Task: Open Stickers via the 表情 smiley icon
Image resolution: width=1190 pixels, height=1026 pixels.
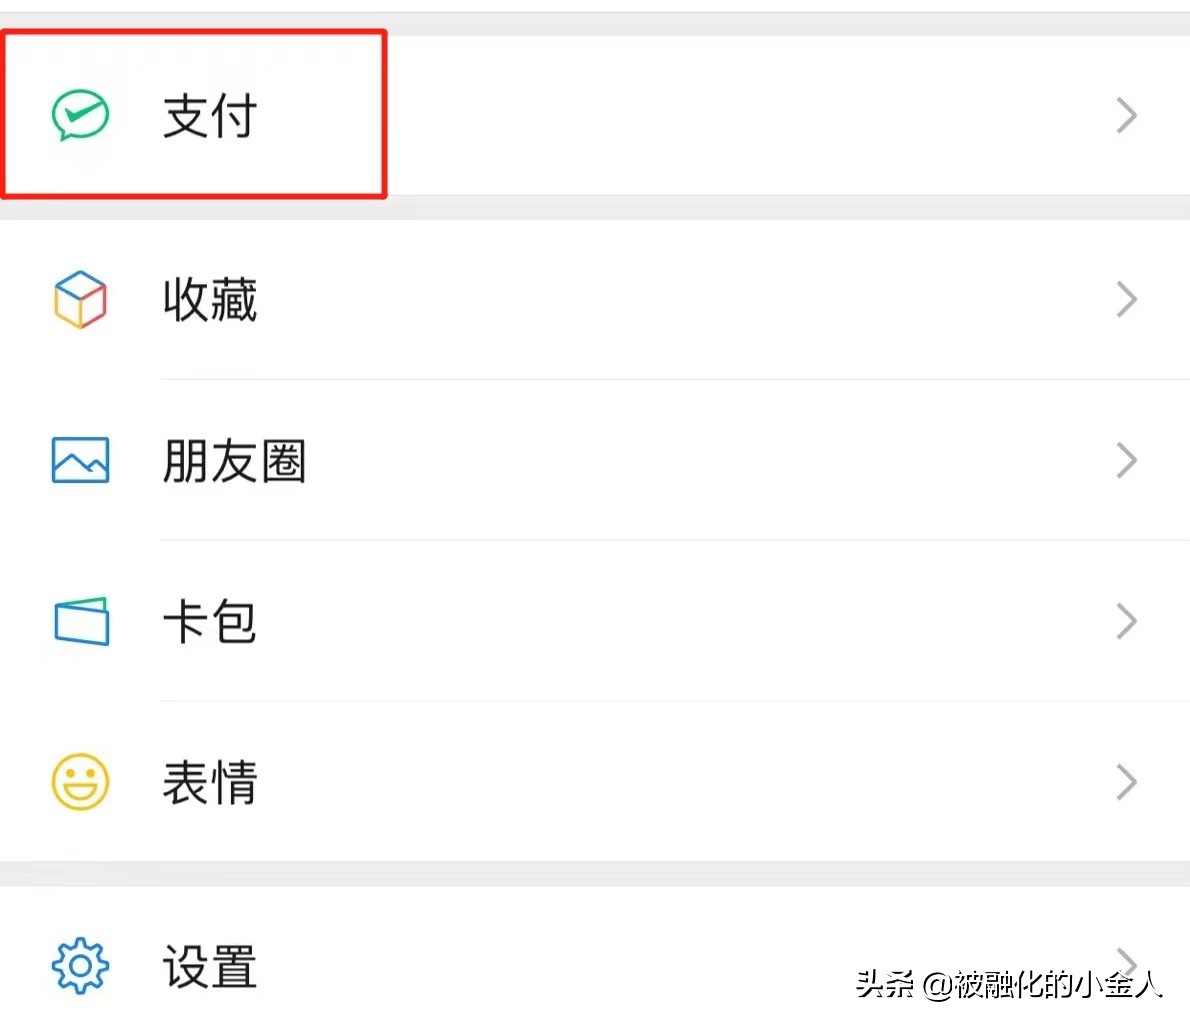Action: pos(80,783)
